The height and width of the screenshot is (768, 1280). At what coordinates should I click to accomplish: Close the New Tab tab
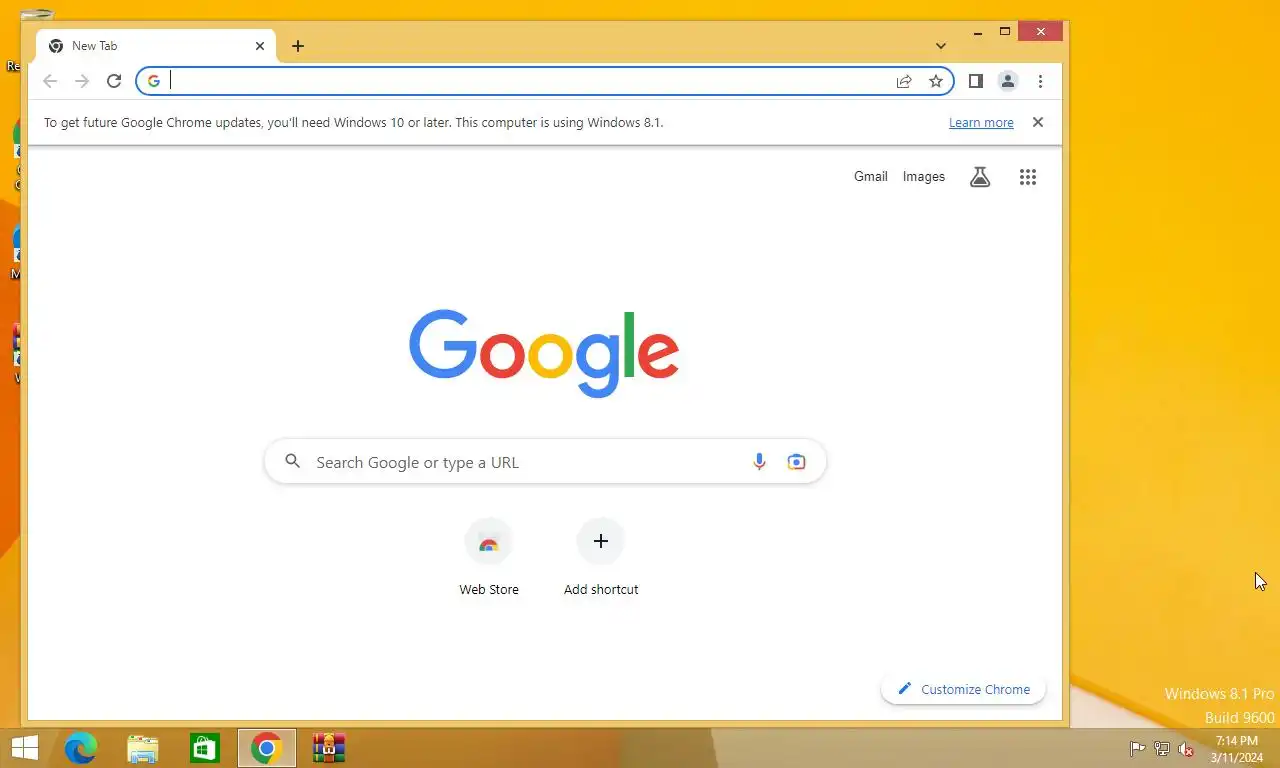260,46
